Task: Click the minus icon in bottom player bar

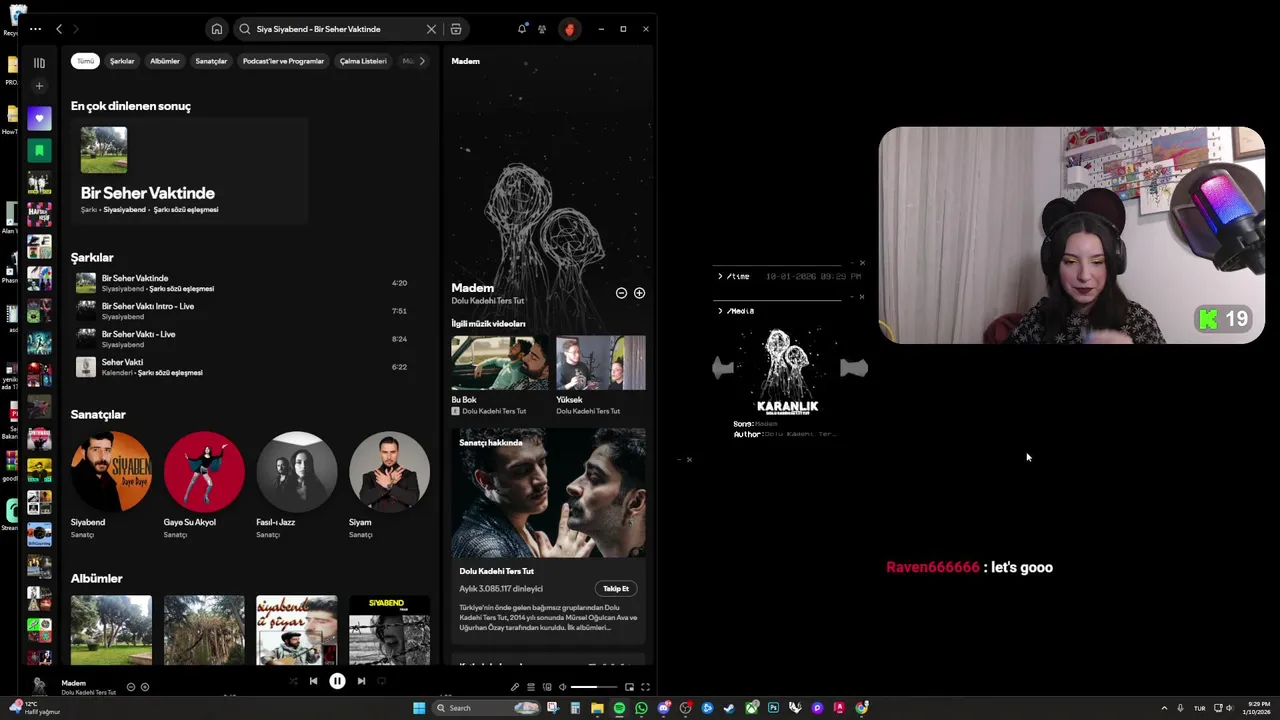Action: coord(131,687)
